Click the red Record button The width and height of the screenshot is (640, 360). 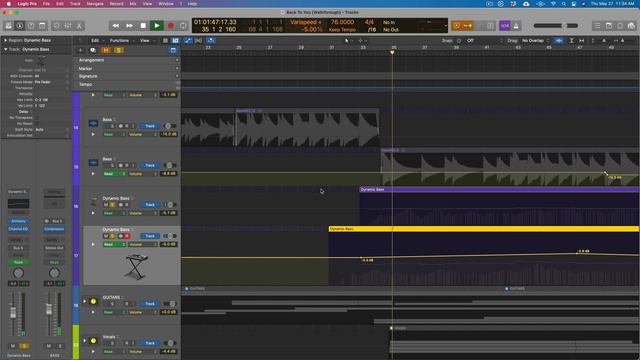pyautogui.click(x=171, y=26)
